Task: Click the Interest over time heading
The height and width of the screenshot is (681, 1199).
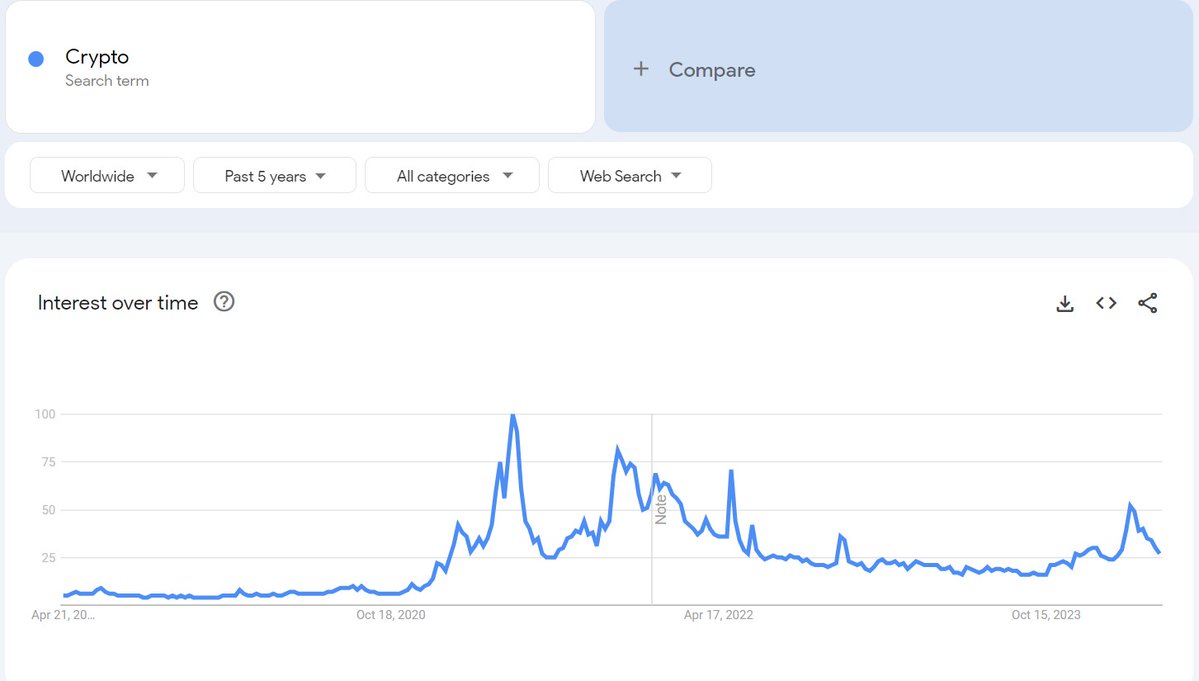Action: pos(118,303)
